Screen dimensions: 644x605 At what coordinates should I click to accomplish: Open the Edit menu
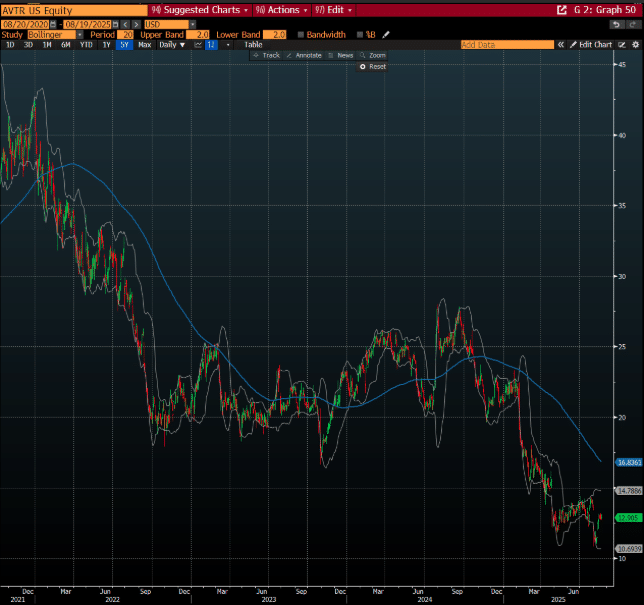coord(334,10)
